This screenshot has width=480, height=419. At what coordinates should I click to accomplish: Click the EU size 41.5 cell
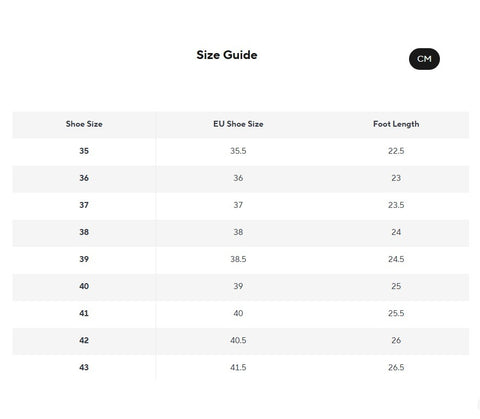[238, 367]
